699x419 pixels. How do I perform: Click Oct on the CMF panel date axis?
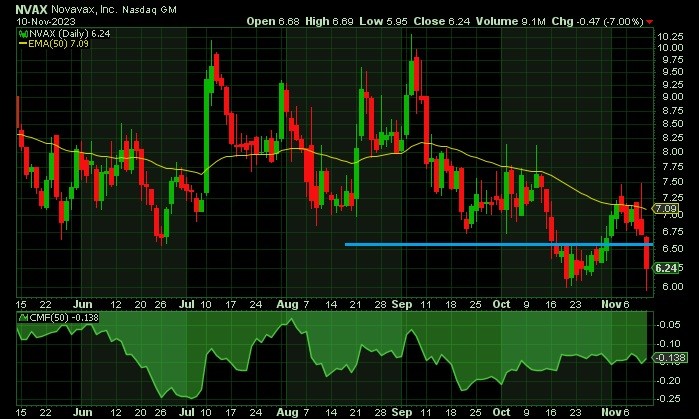click(502, 412)
